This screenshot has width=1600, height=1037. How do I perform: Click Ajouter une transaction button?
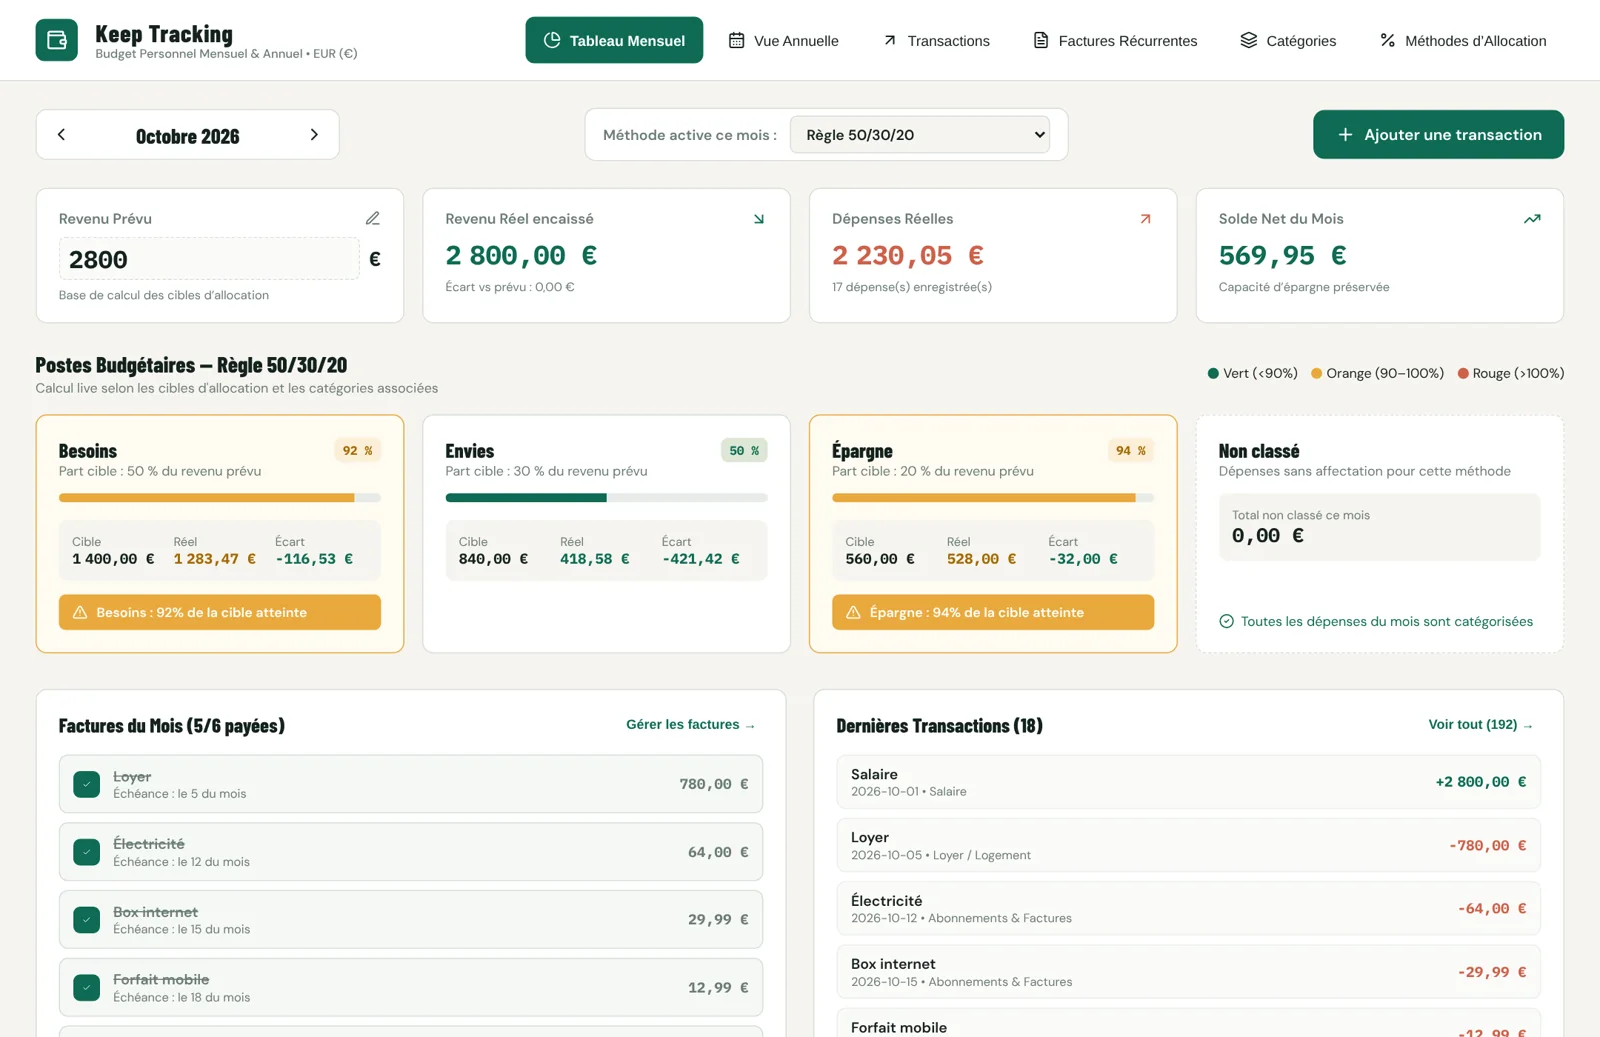coord(1438,134)
